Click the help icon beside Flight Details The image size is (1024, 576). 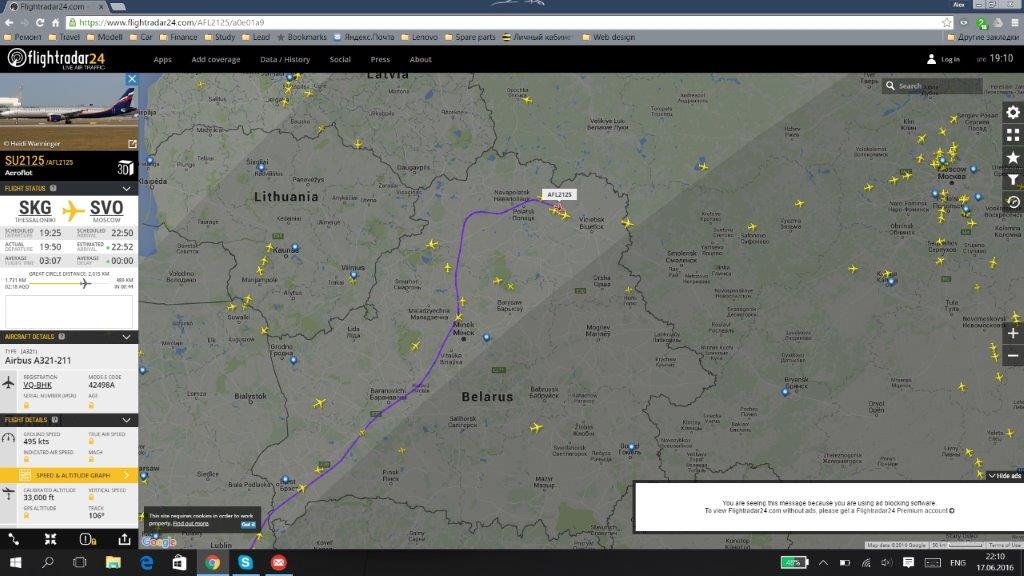(x=55, y=420)
